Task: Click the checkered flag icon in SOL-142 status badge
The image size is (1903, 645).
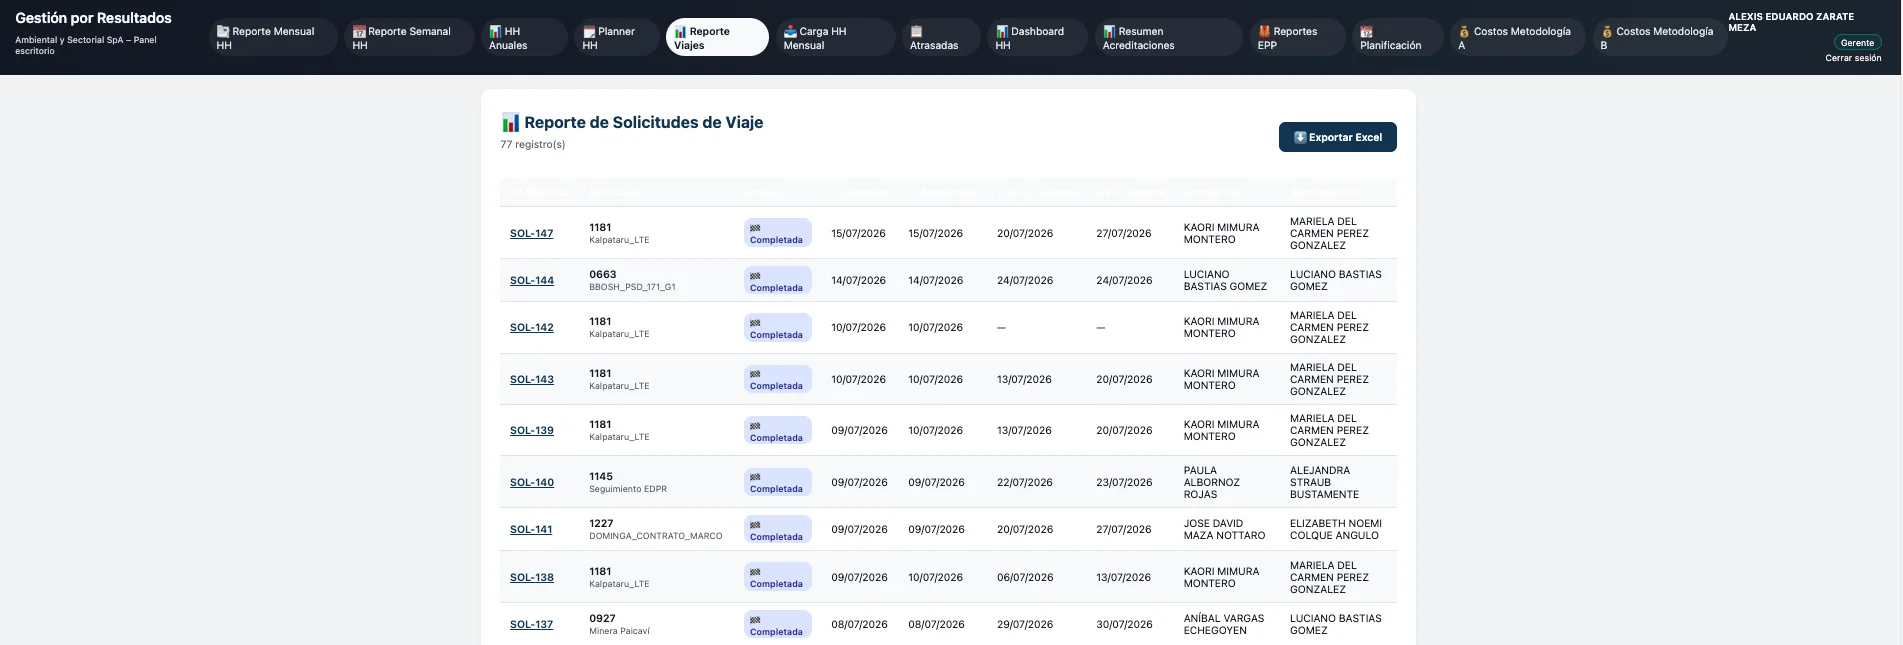Action: coord(755,323)
